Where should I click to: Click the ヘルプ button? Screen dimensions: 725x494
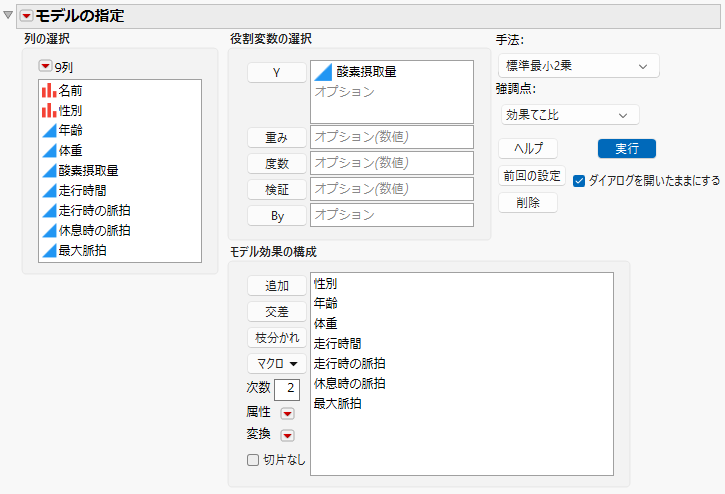pos(528,148)
